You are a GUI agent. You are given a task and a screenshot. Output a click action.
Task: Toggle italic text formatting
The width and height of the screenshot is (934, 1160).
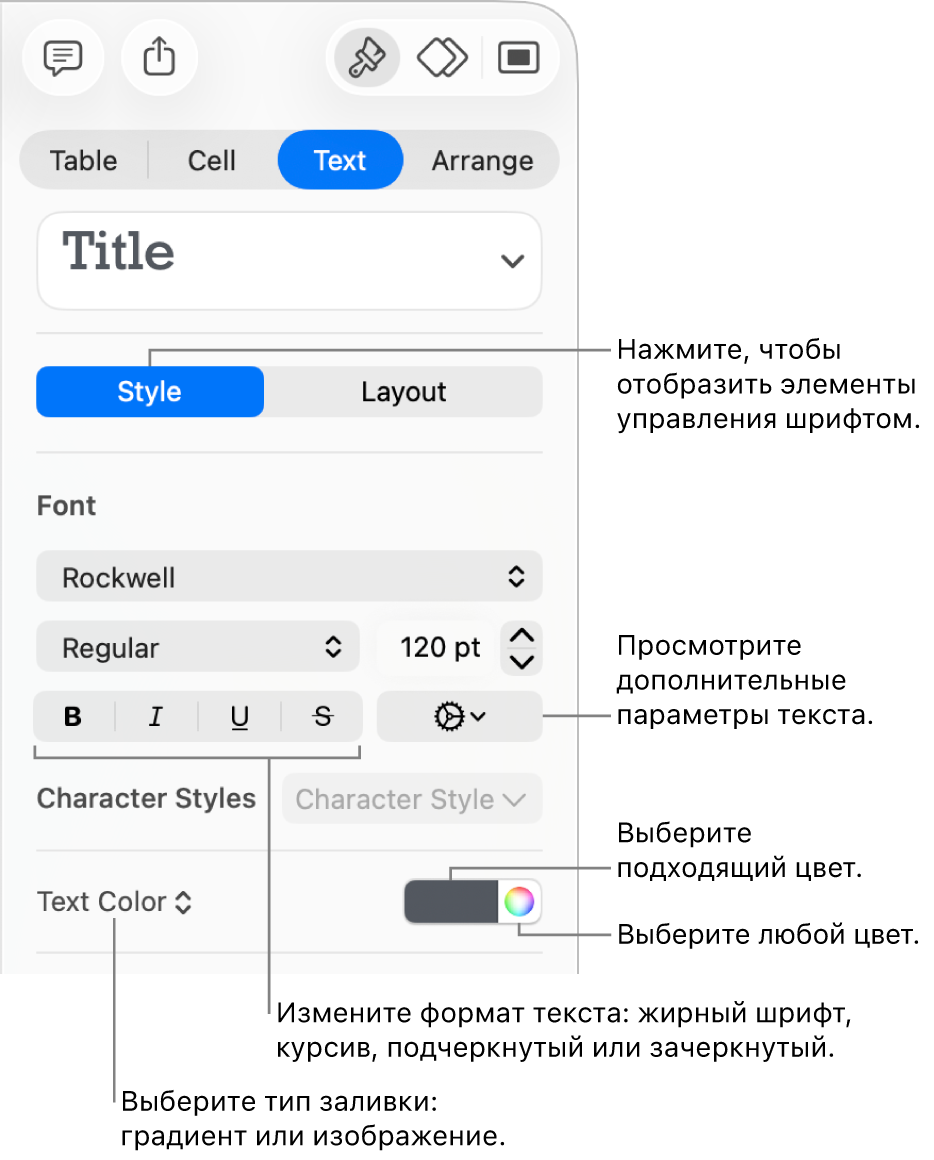[x=156, y=717]
